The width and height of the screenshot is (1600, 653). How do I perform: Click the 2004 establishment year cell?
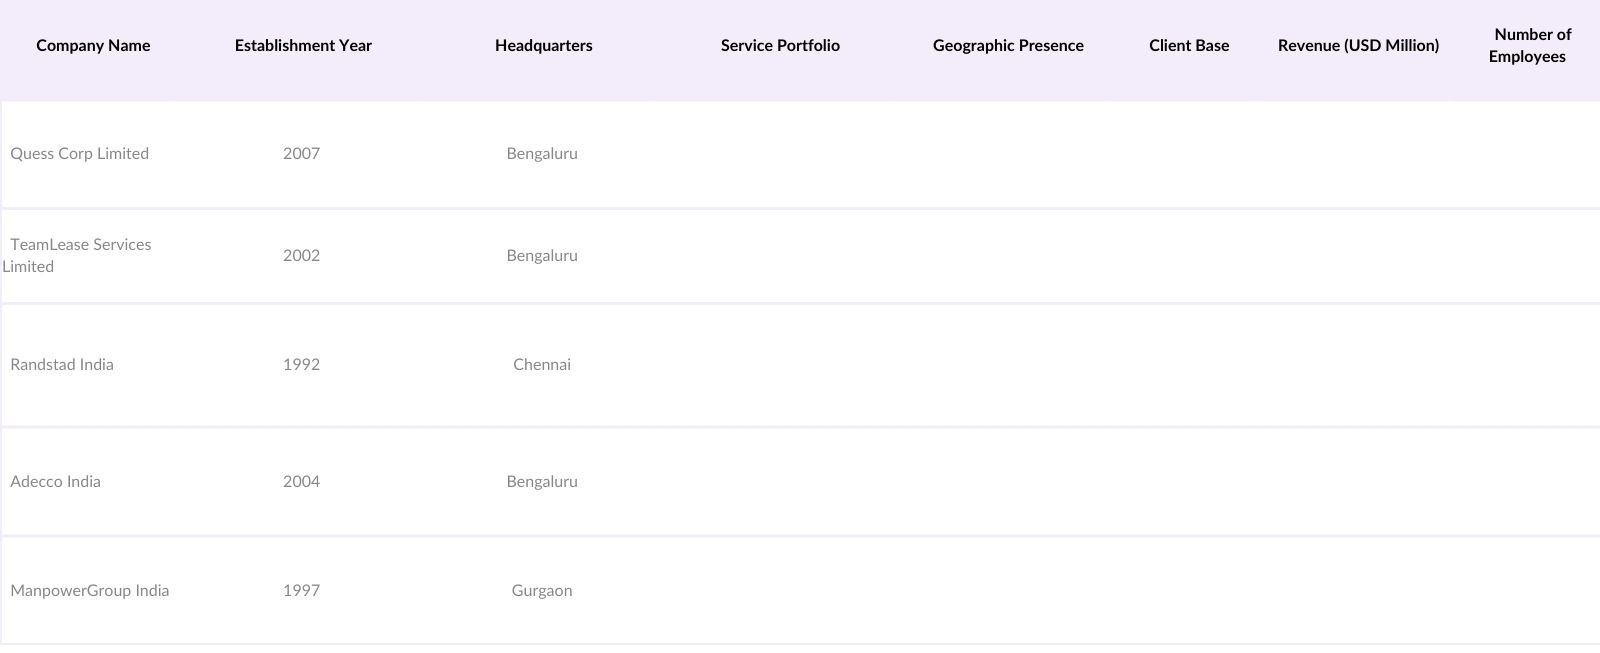point(301,482)
